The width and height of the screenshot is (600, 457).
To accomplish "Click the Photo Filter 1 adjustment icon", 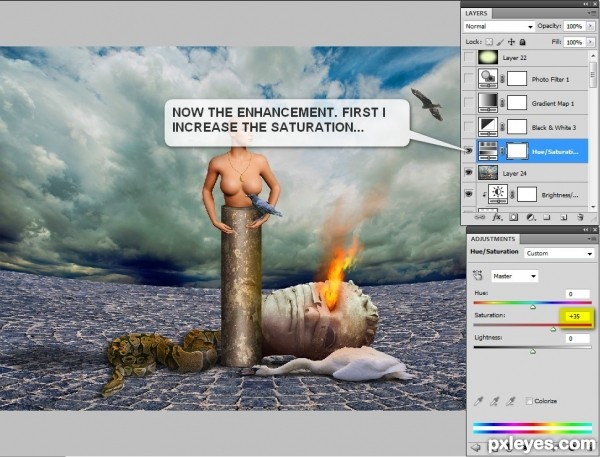I will point(488,79).
